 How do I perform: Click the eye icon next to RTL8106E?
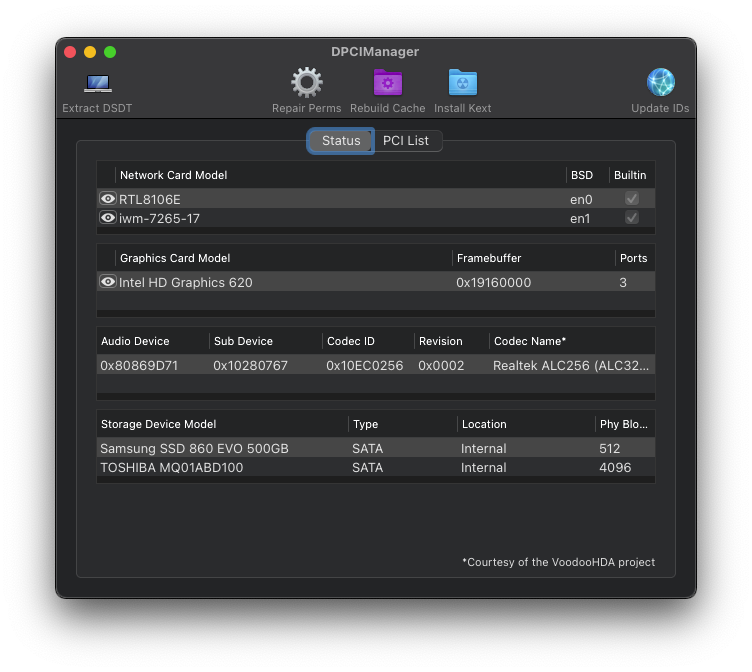108,198
